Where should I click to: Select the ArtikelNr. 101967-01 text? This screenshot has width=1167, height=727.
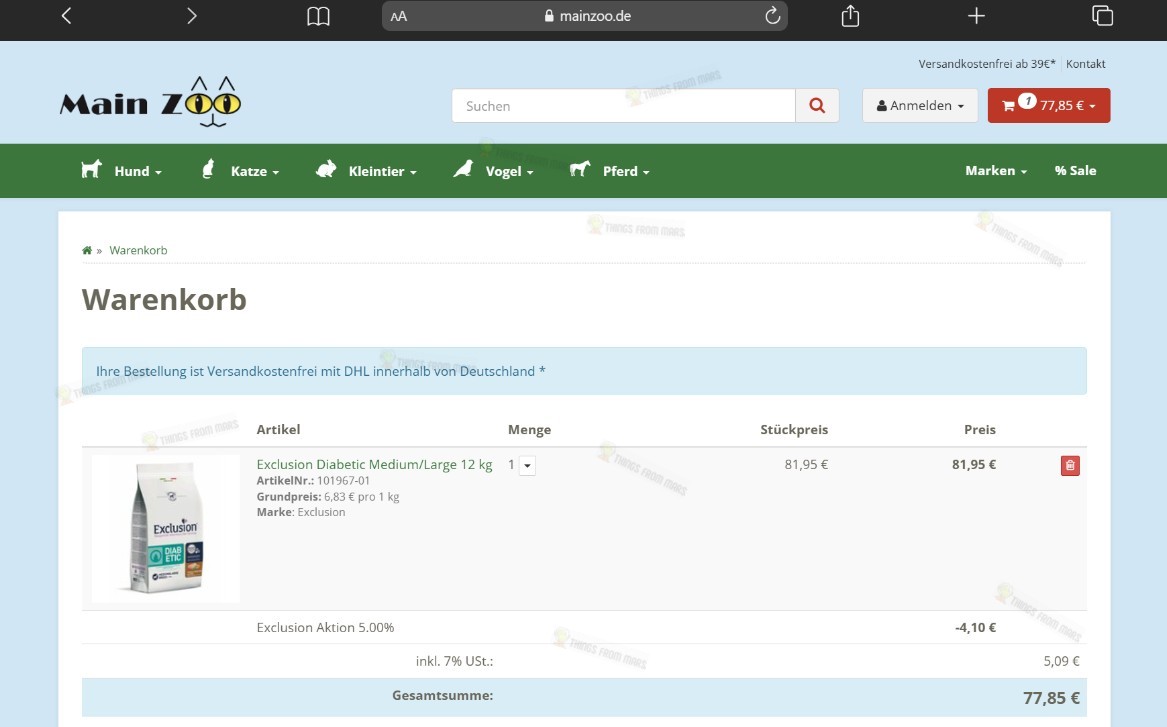[313, 481]
